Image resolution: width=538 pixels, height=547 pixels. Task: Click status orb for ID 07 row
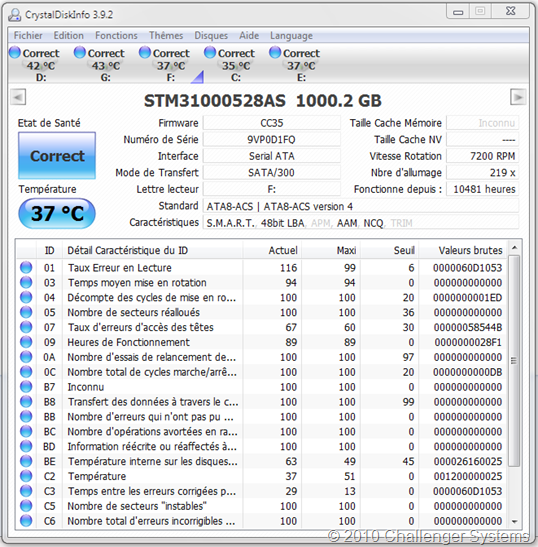26,327
